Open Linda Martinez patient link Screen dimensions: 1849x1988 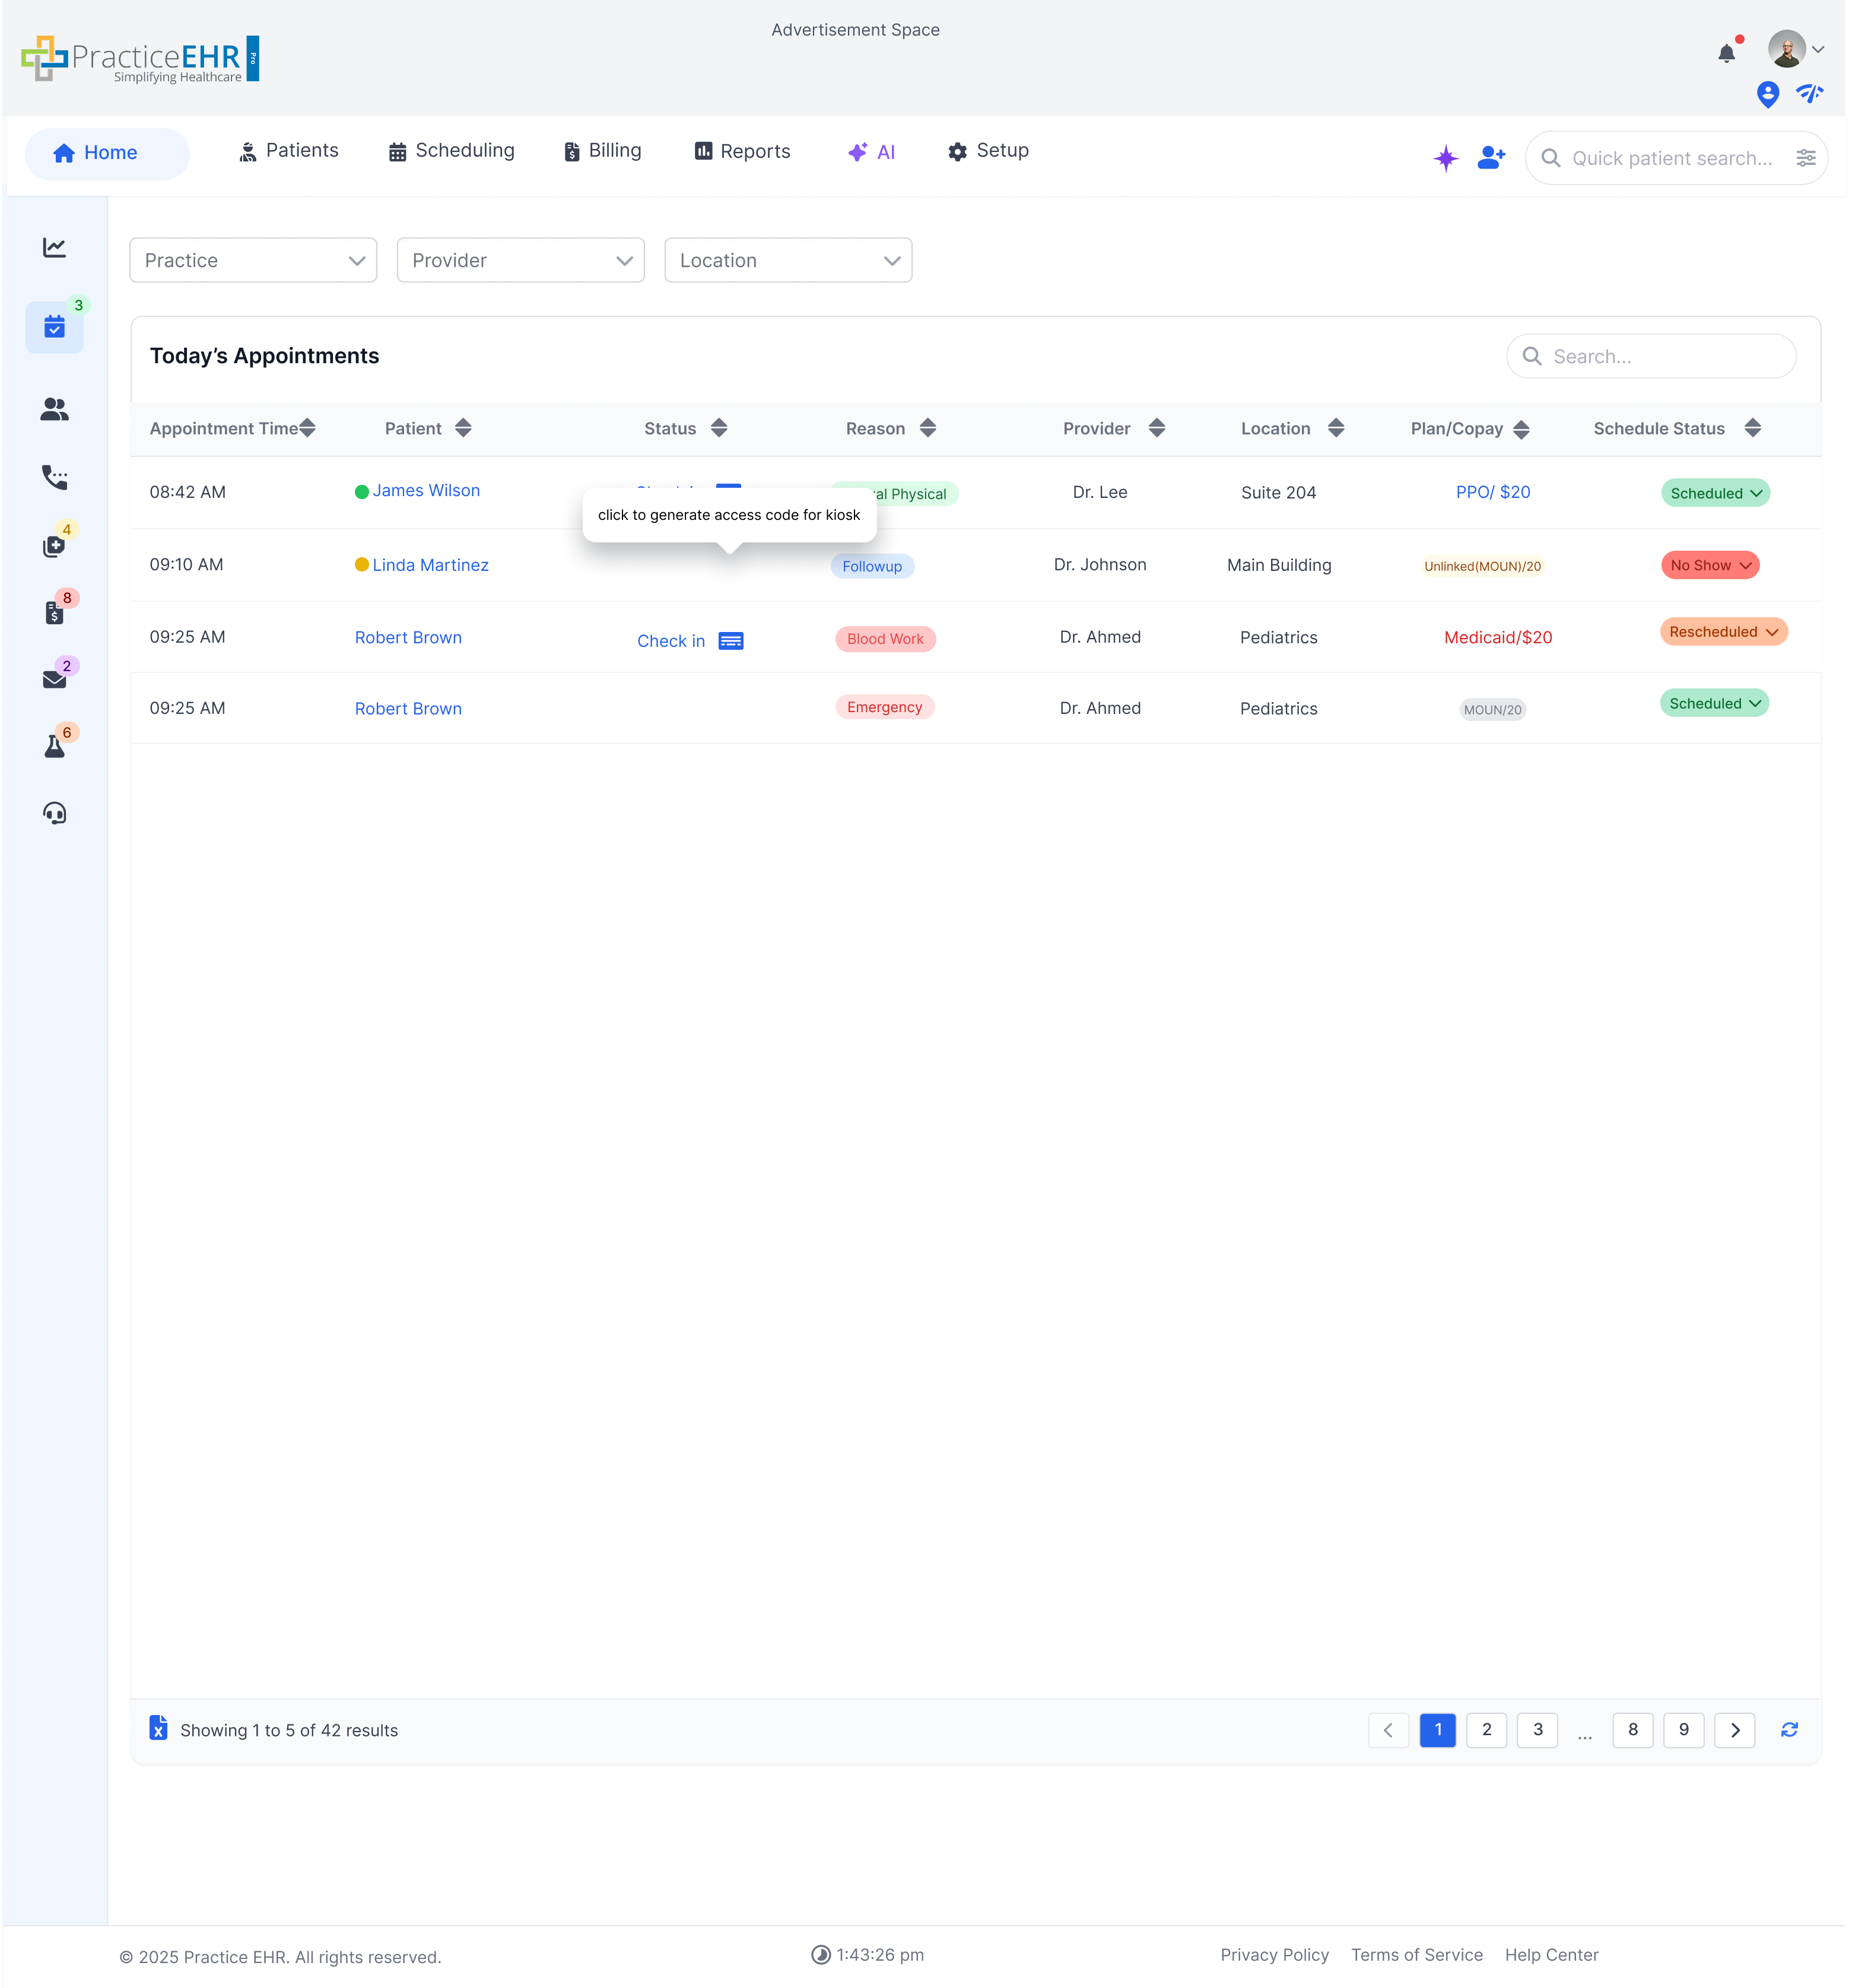430,565
